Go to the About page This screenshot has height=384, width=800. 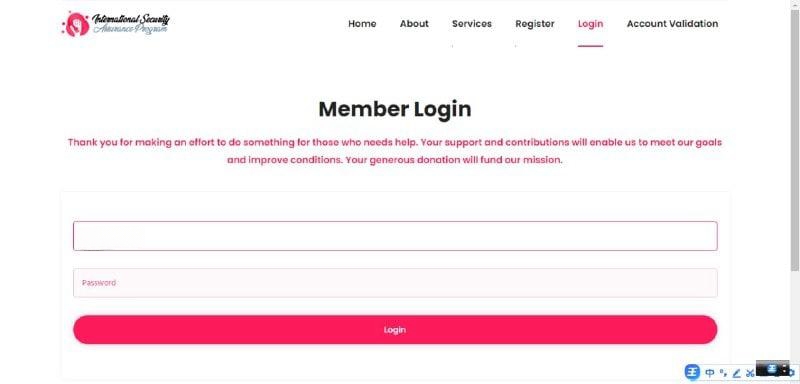click(x=414, y=23)
